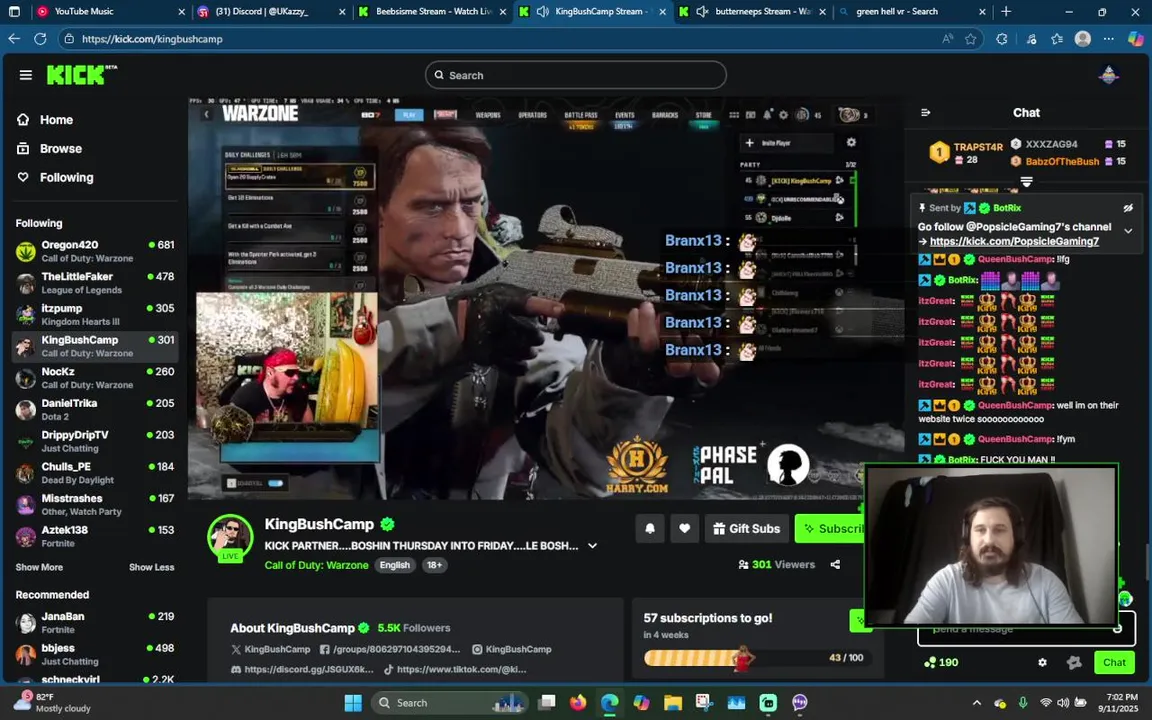Open DrippyDripTV channel

95,441
